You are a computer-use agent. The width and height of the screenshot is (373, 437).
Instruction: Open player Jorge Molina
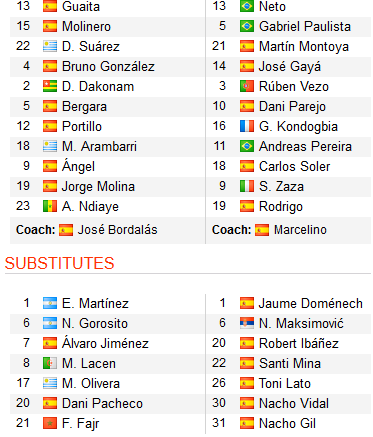(98, 187)
